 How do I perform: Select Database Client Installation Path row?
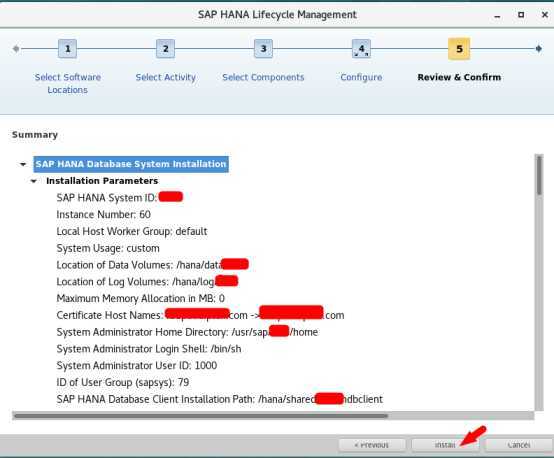click(219, 399)
